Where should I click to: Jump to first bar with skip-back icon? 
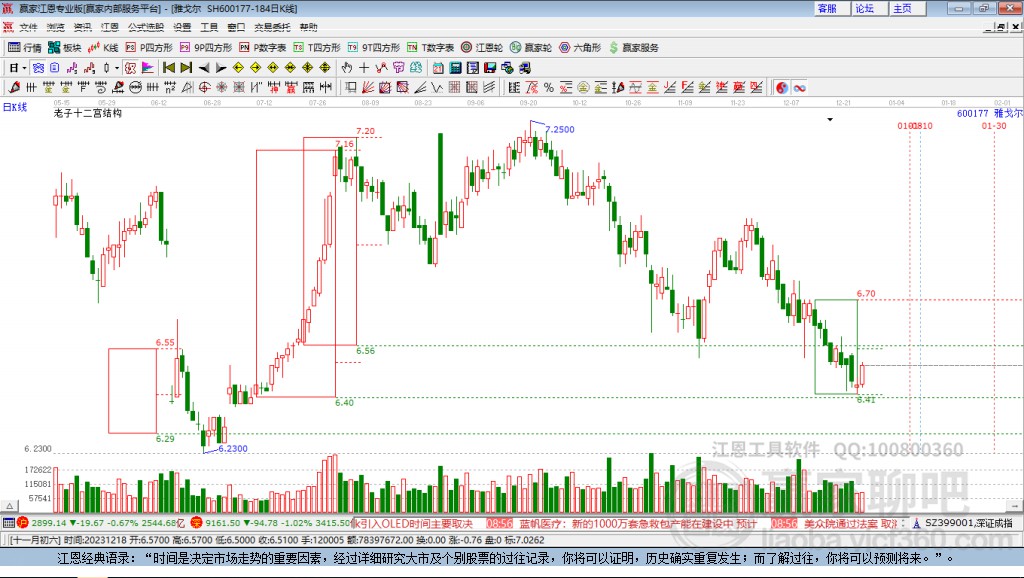click(x=168, y=68)
